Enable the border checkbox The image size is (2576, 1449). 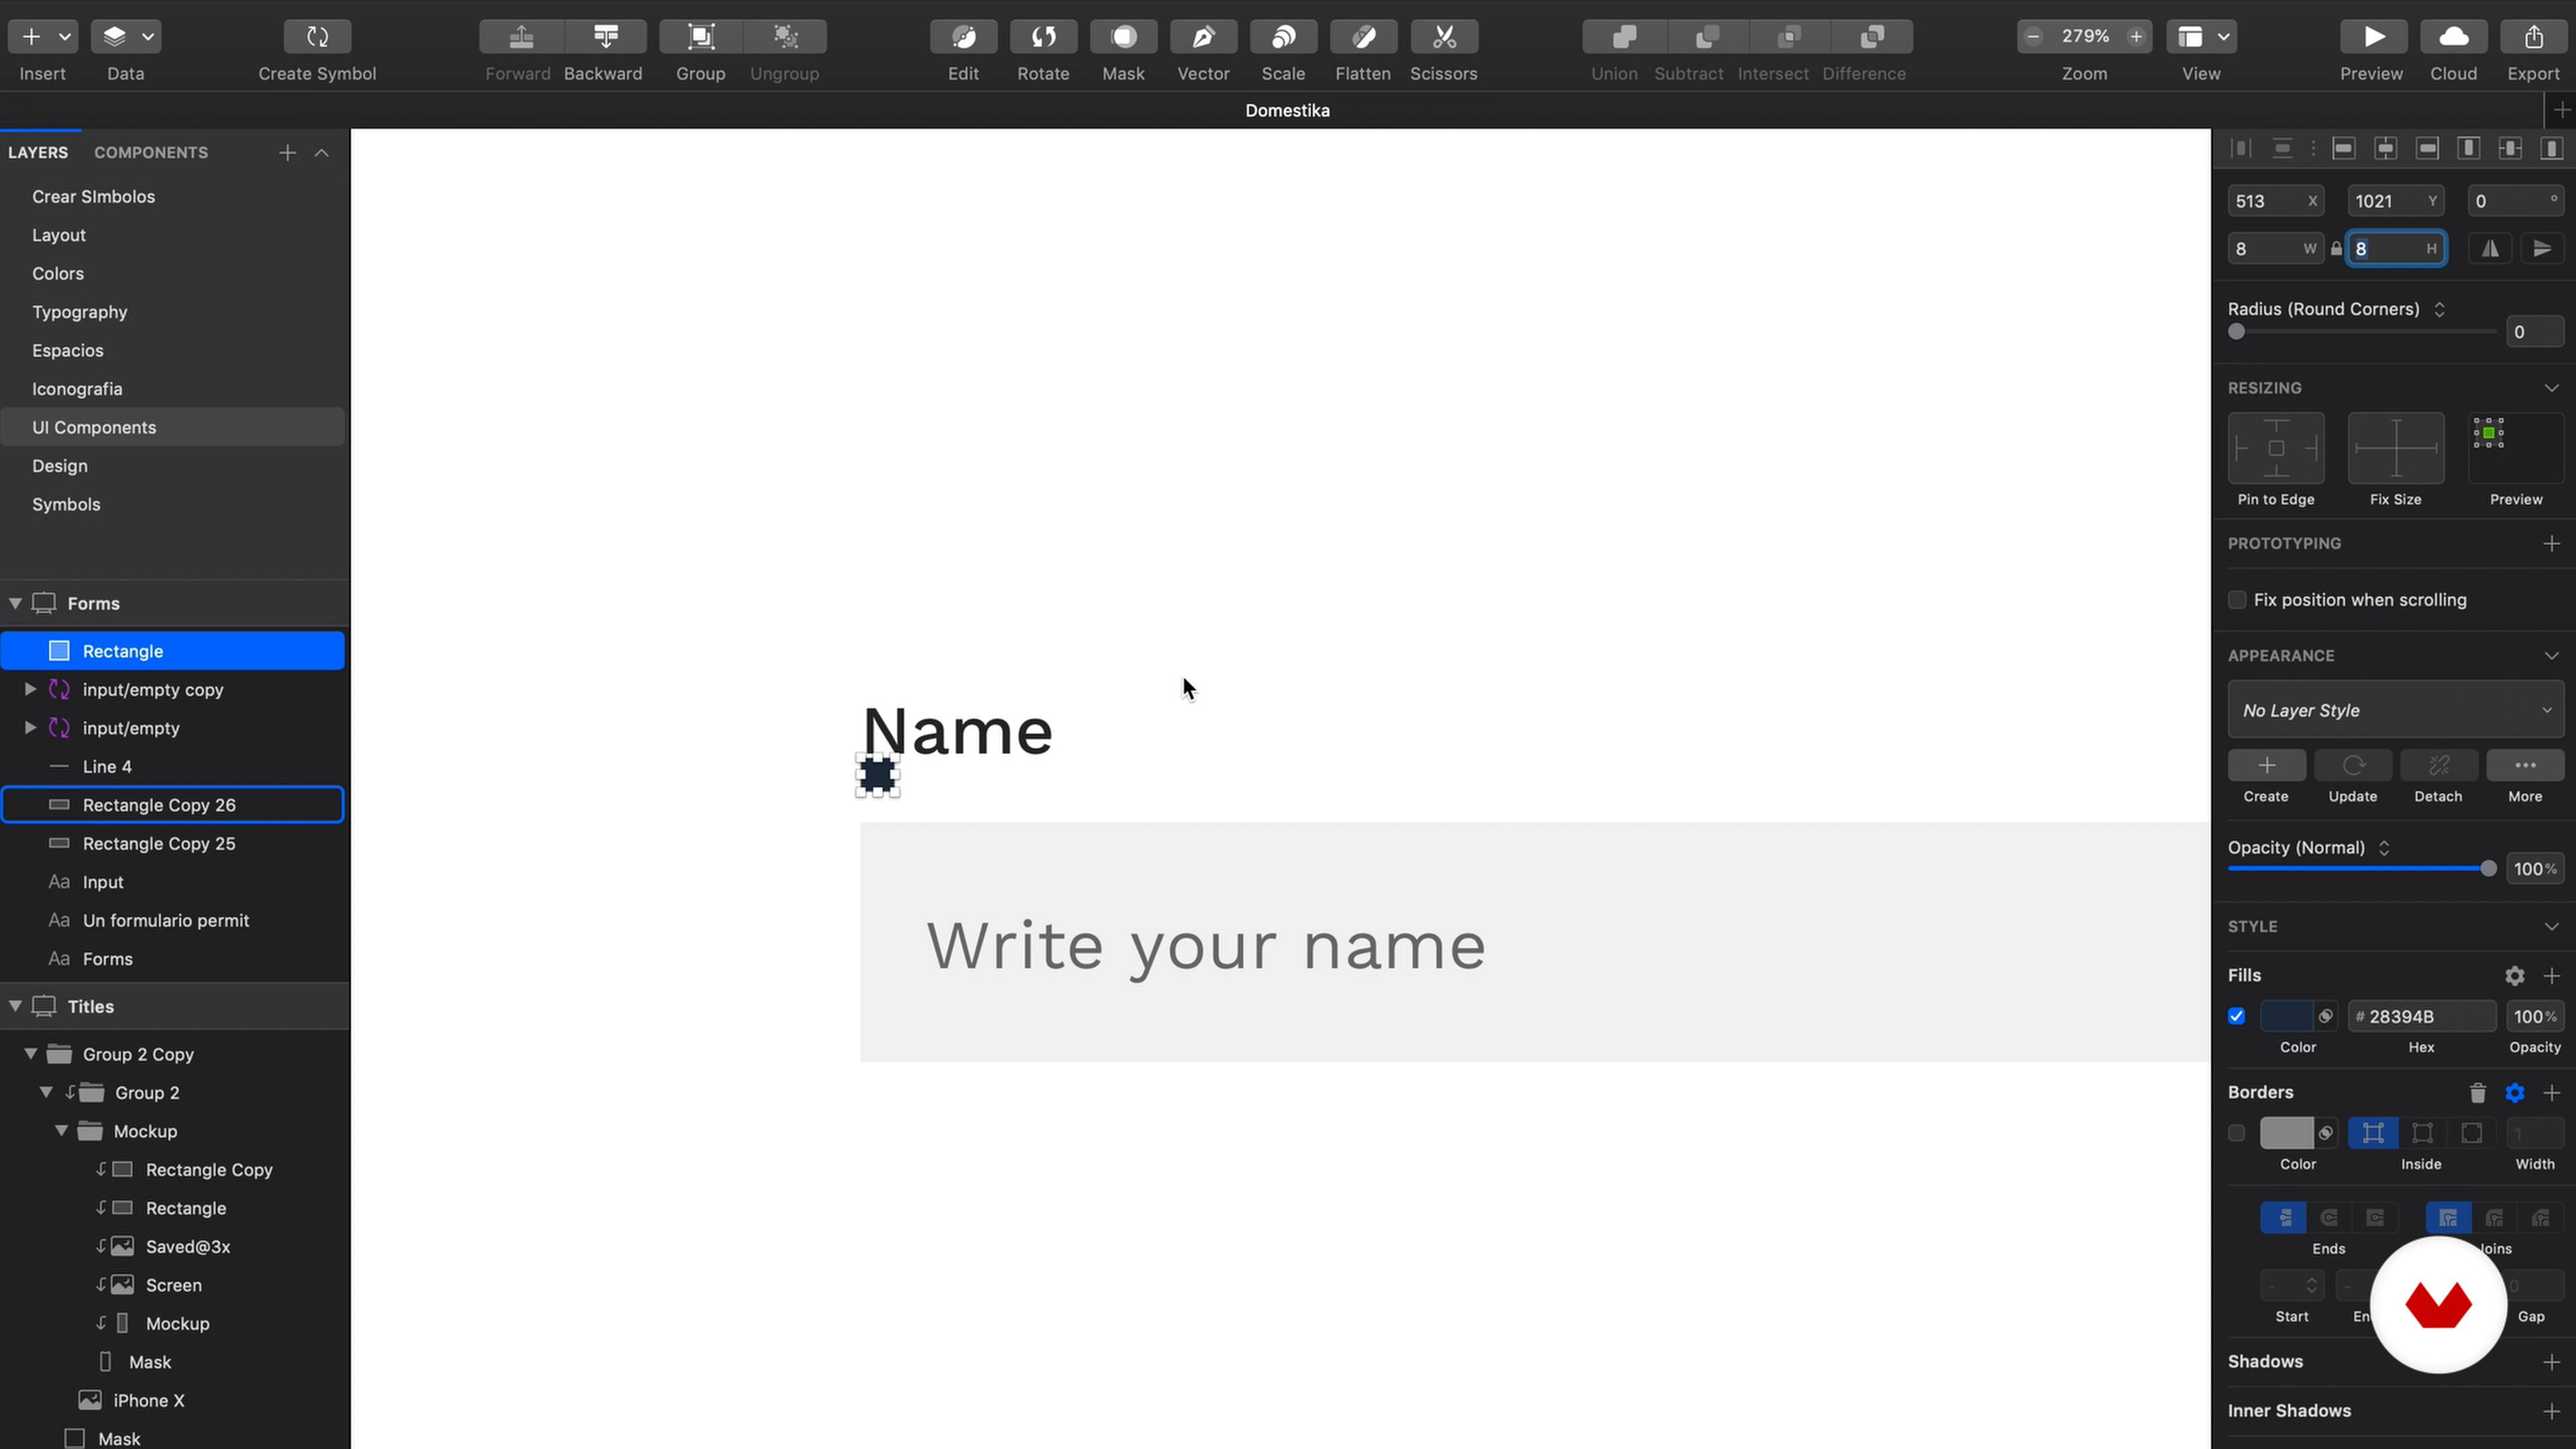[x=2237, y=1134]
